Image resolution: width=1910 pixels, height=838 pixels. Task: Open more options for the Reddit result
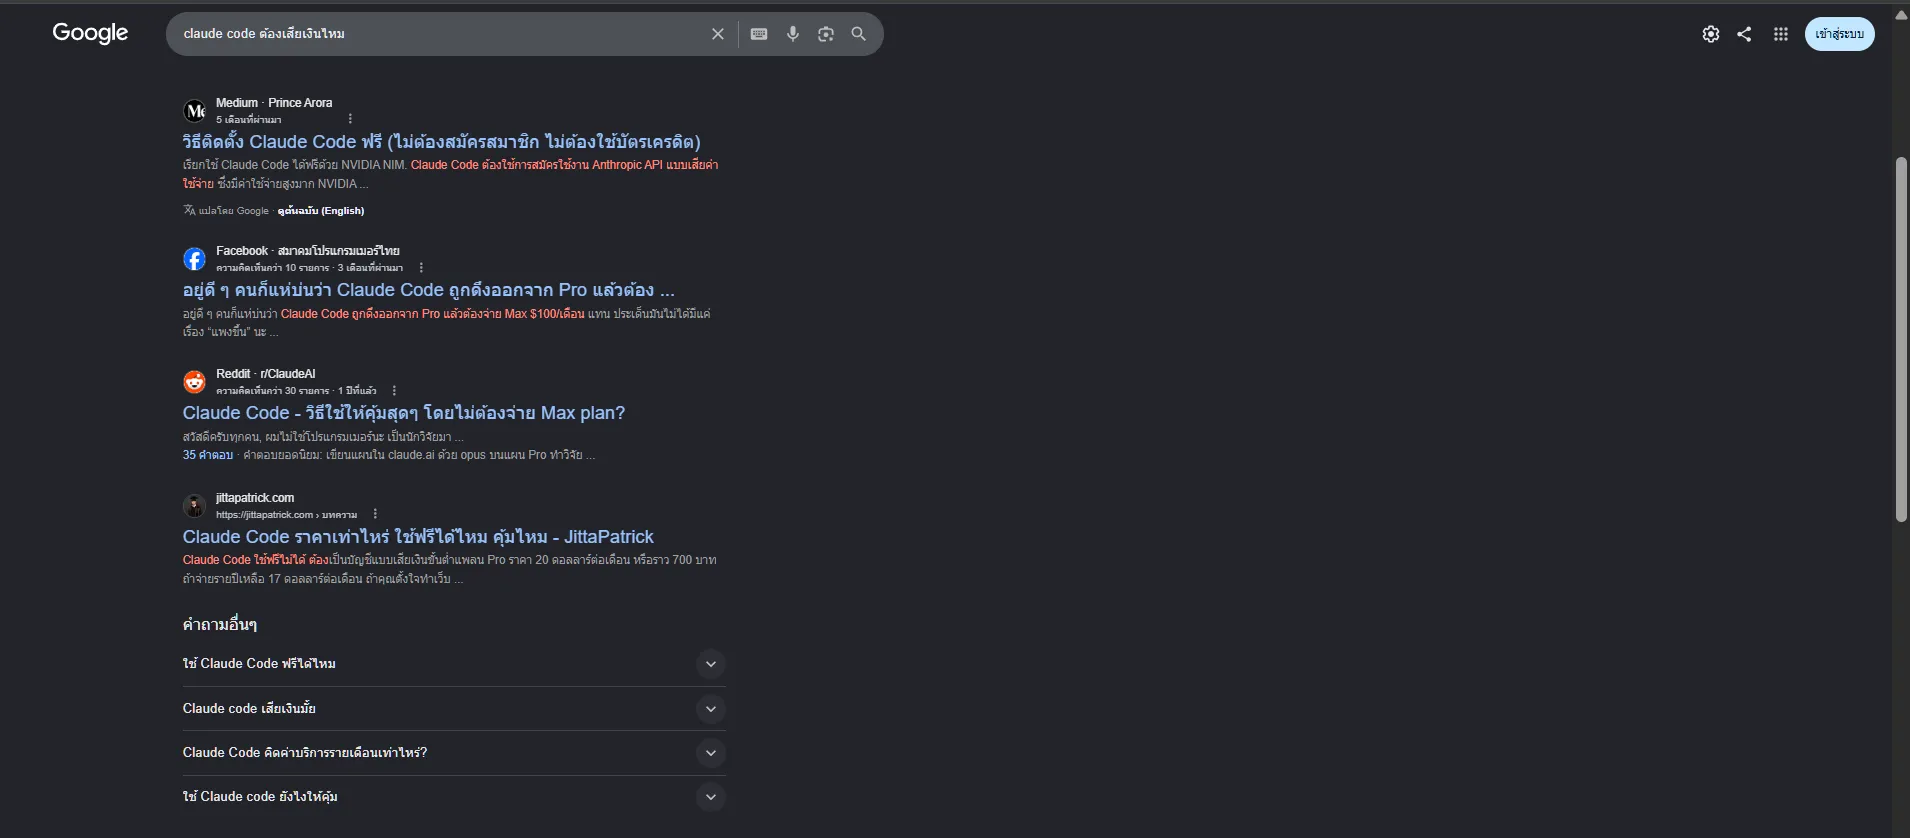(394, 391)
